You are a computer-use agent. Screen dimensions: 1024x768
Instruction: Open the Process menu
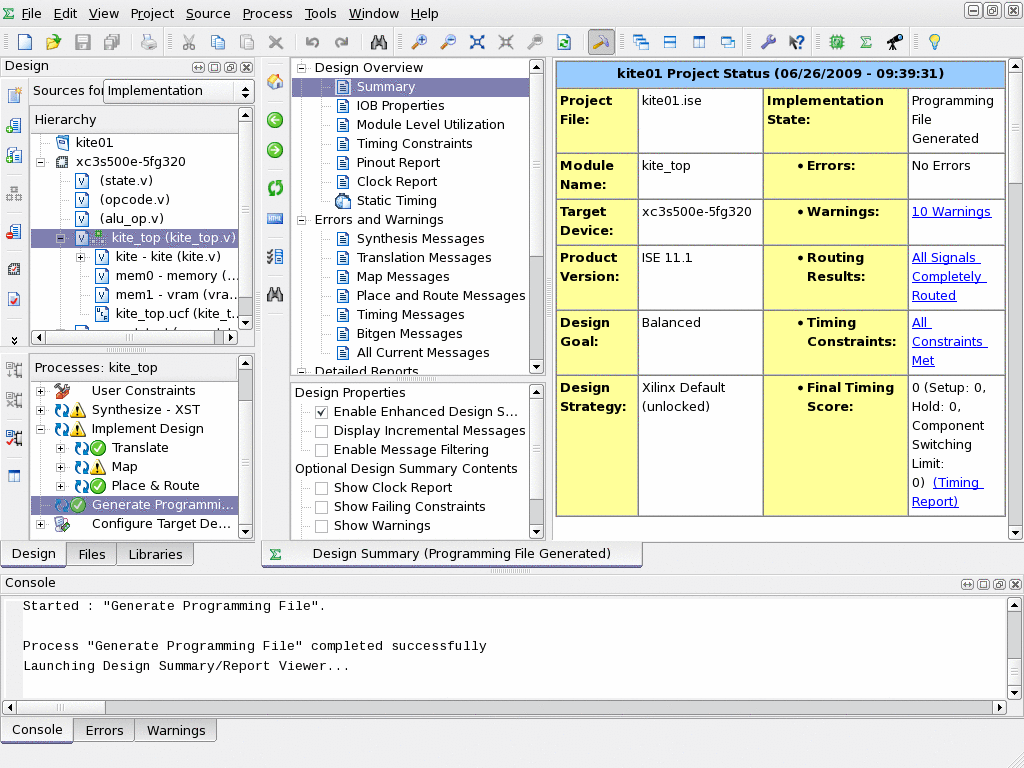pyautogui.click(x=267, y=14)
